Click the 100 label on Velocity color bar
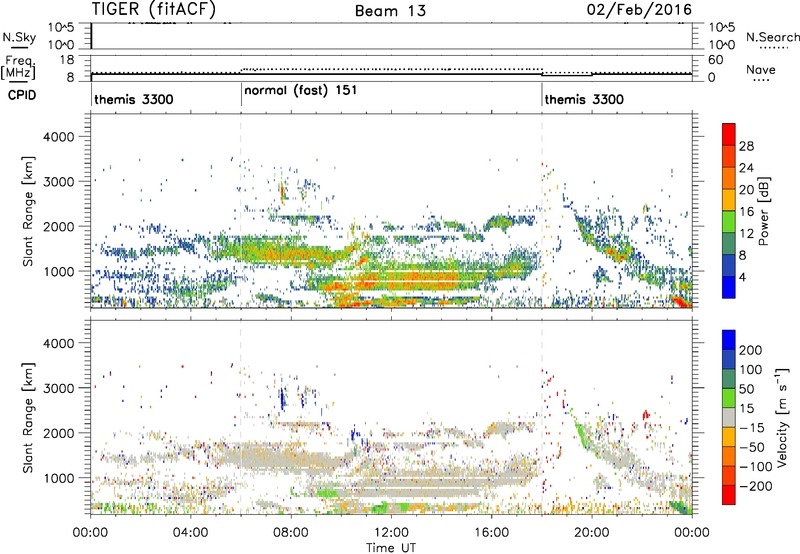The width and height of the screenshot is (800, 554). [751, 370]
